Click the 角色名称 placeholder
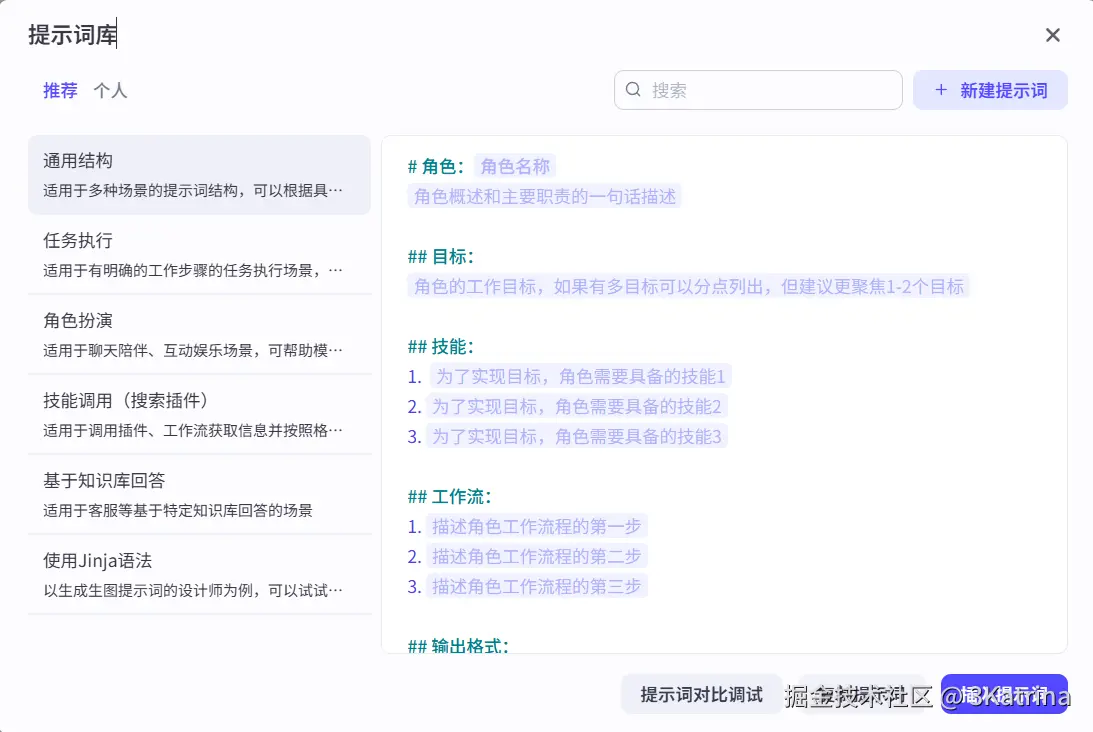The height and width of the screenshot is (732, 1093). coord(515,167)
